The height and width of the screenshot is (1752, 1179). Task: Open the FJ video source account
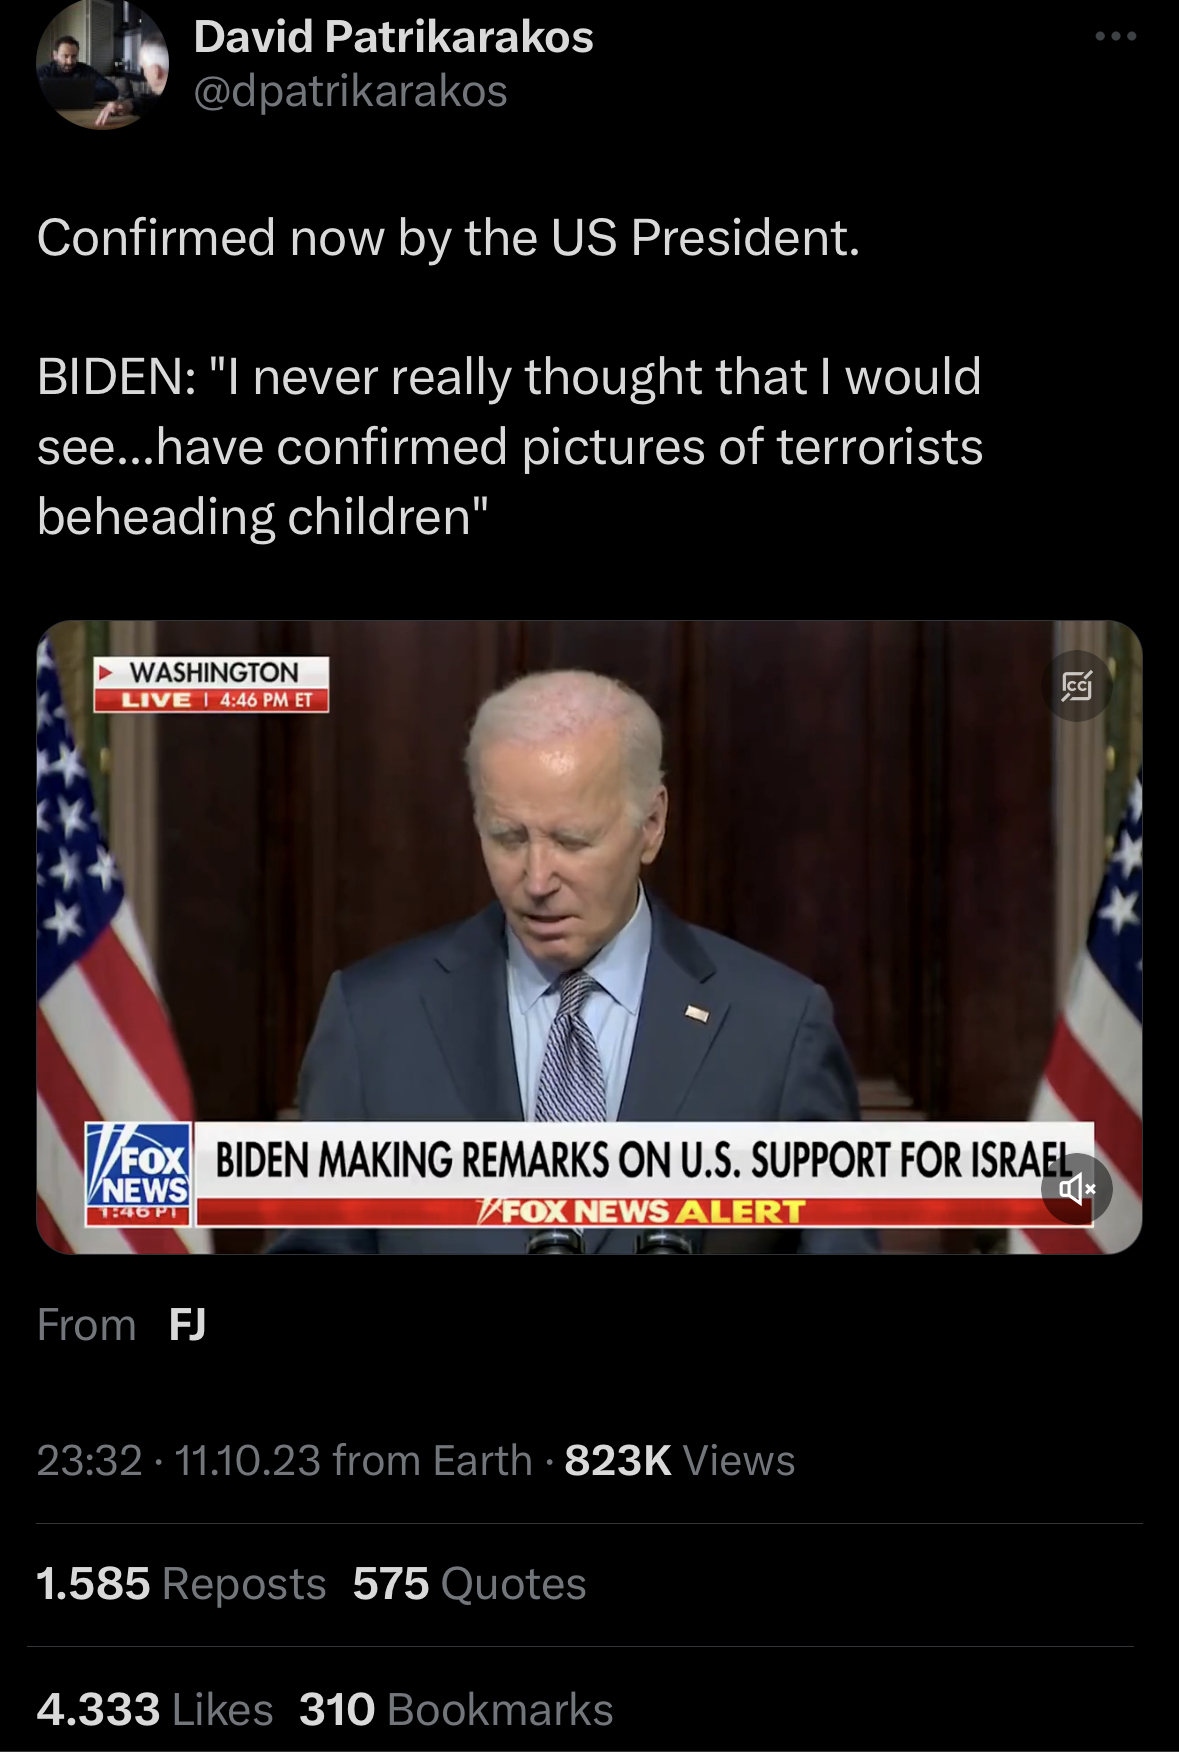pos(187,1325)
